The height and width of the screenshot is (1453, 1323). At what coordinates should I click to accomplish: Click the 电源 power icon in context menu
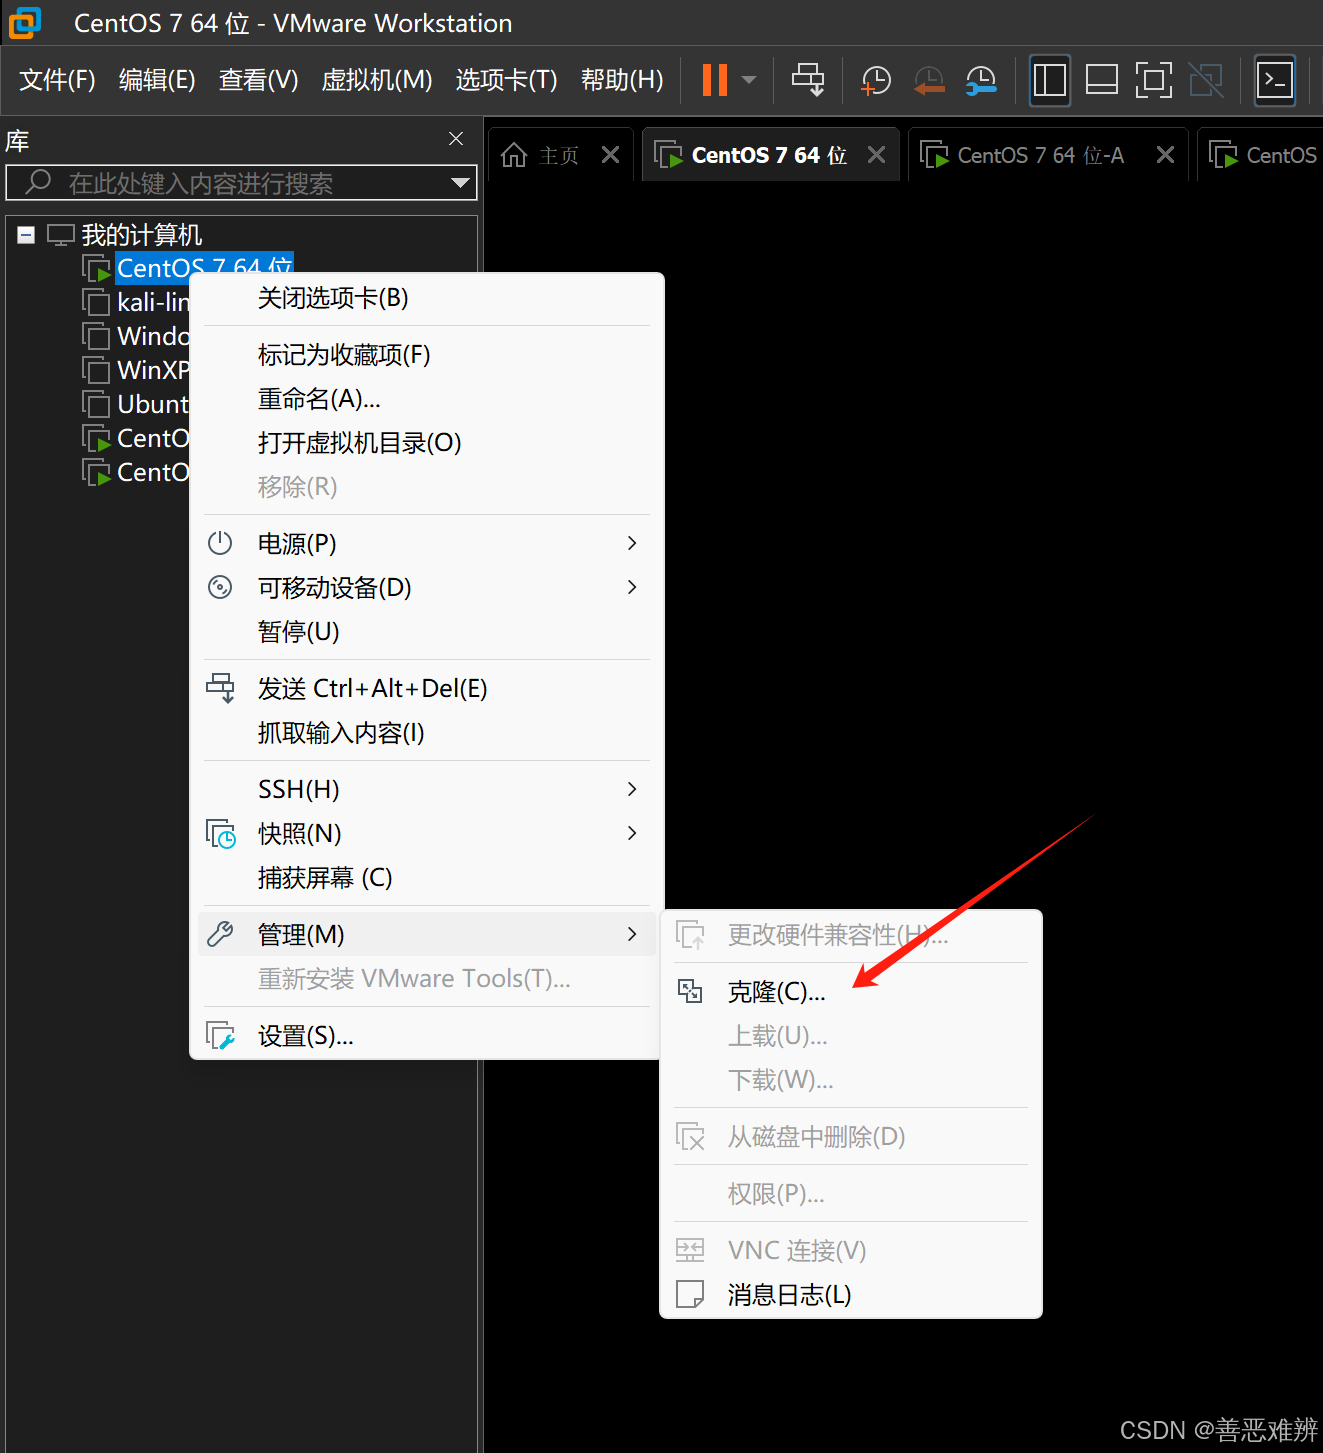tap(220, 543)
